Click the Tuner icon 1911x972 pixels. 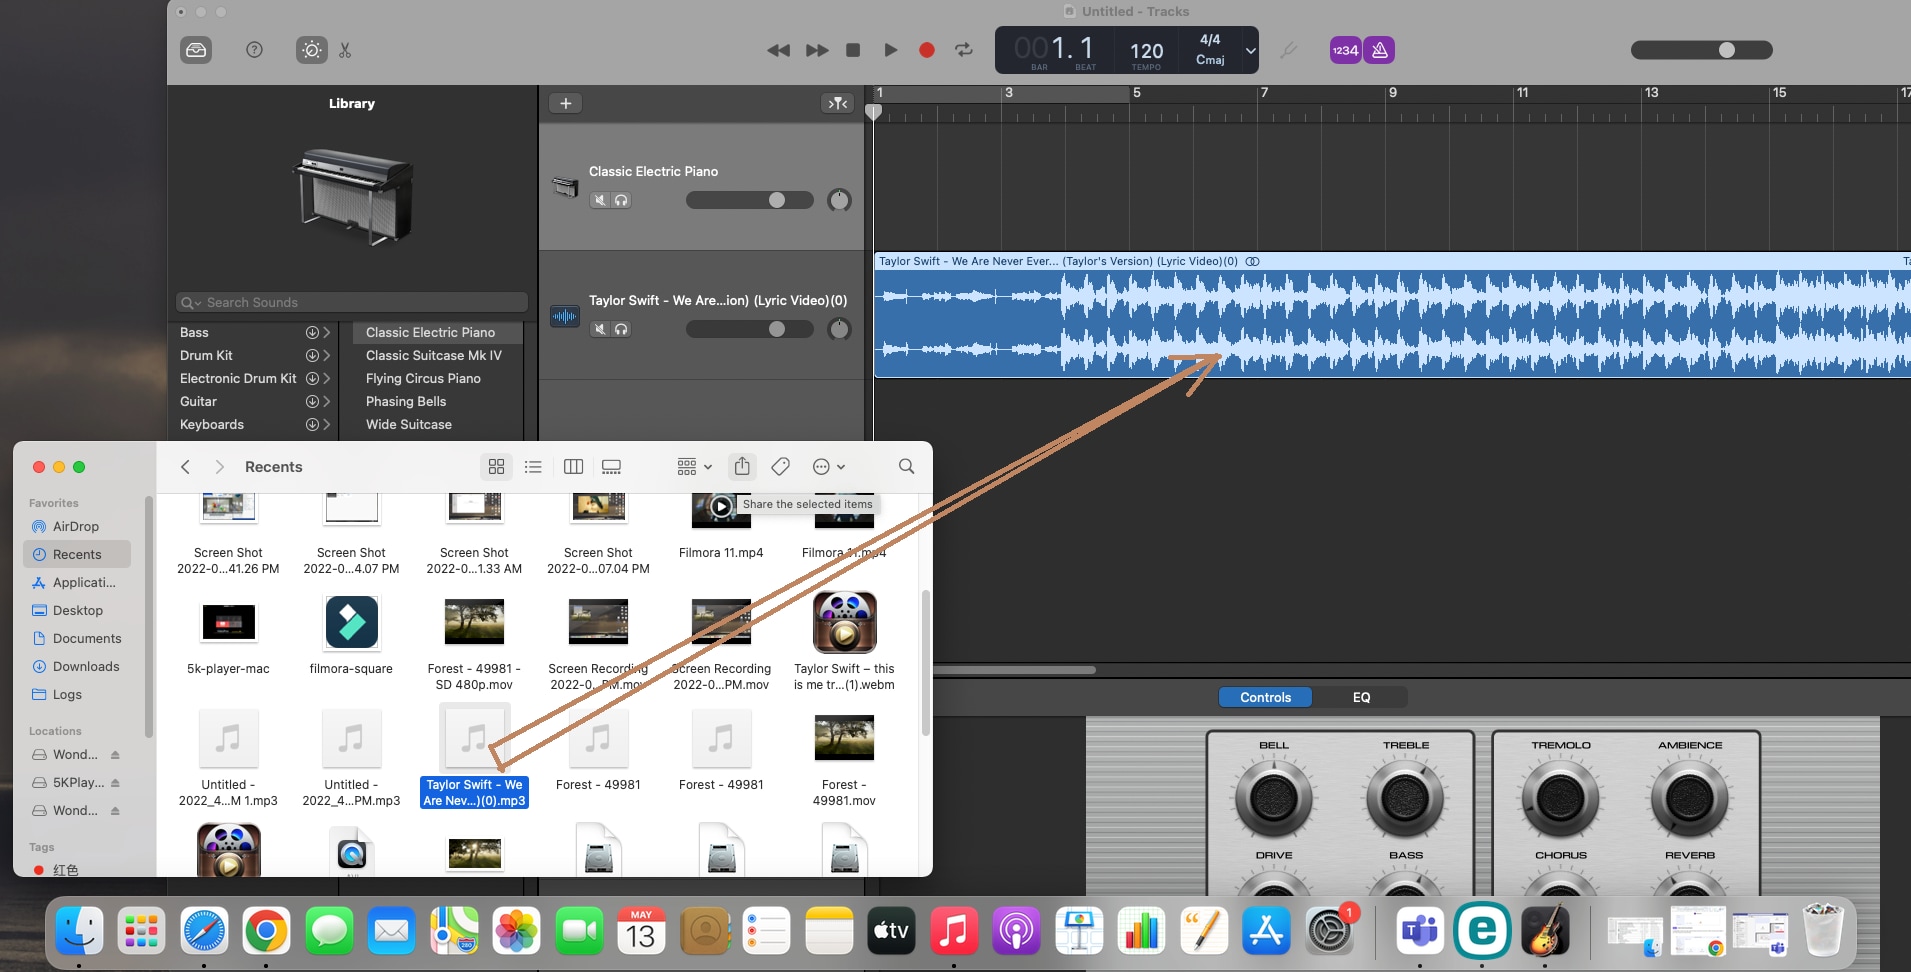click(x=1288, y=50)
